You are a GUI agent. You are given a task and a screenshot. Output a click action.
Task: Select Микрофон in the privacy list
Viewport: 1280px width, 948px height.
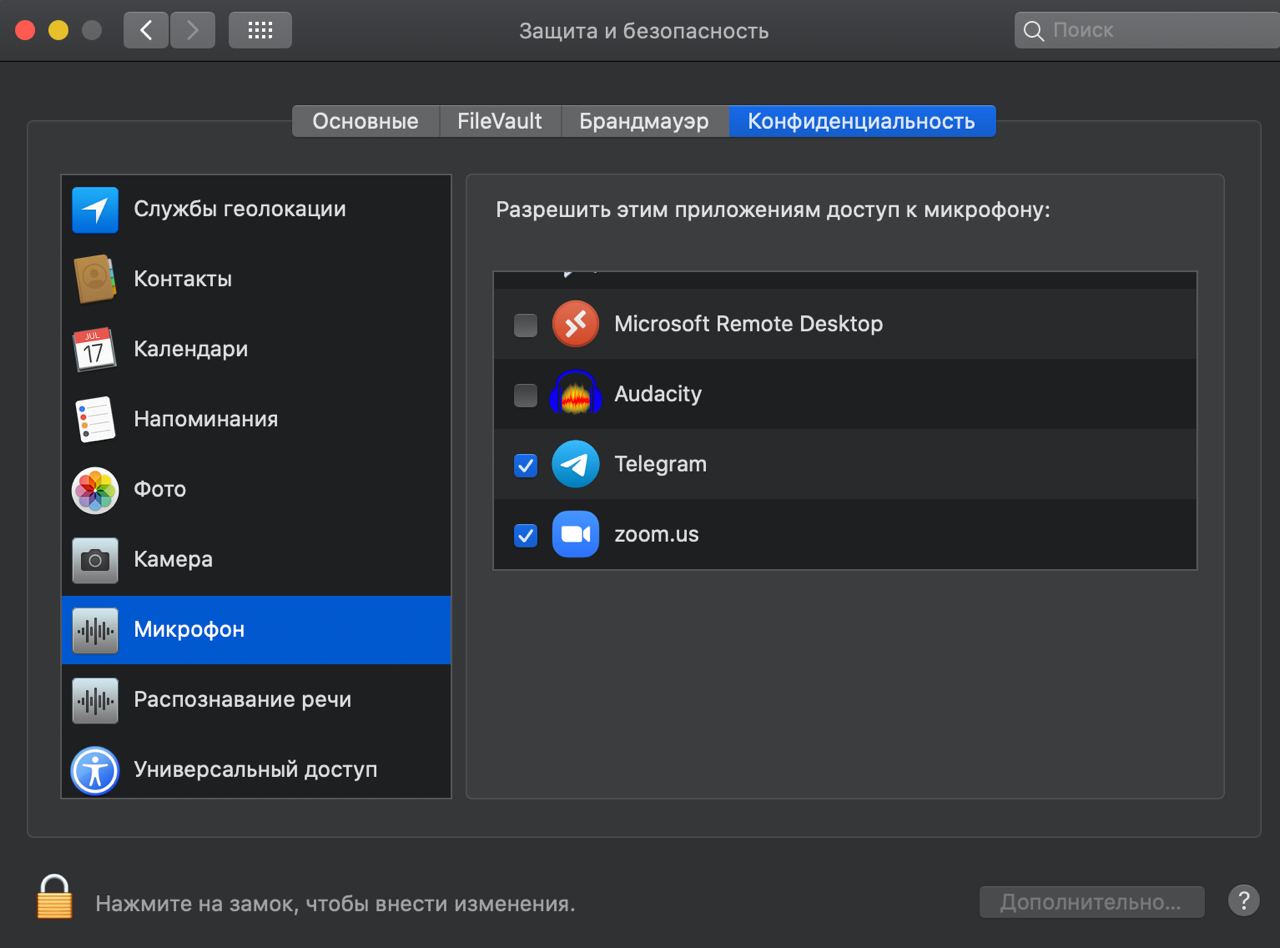click(x=256, y=630)
